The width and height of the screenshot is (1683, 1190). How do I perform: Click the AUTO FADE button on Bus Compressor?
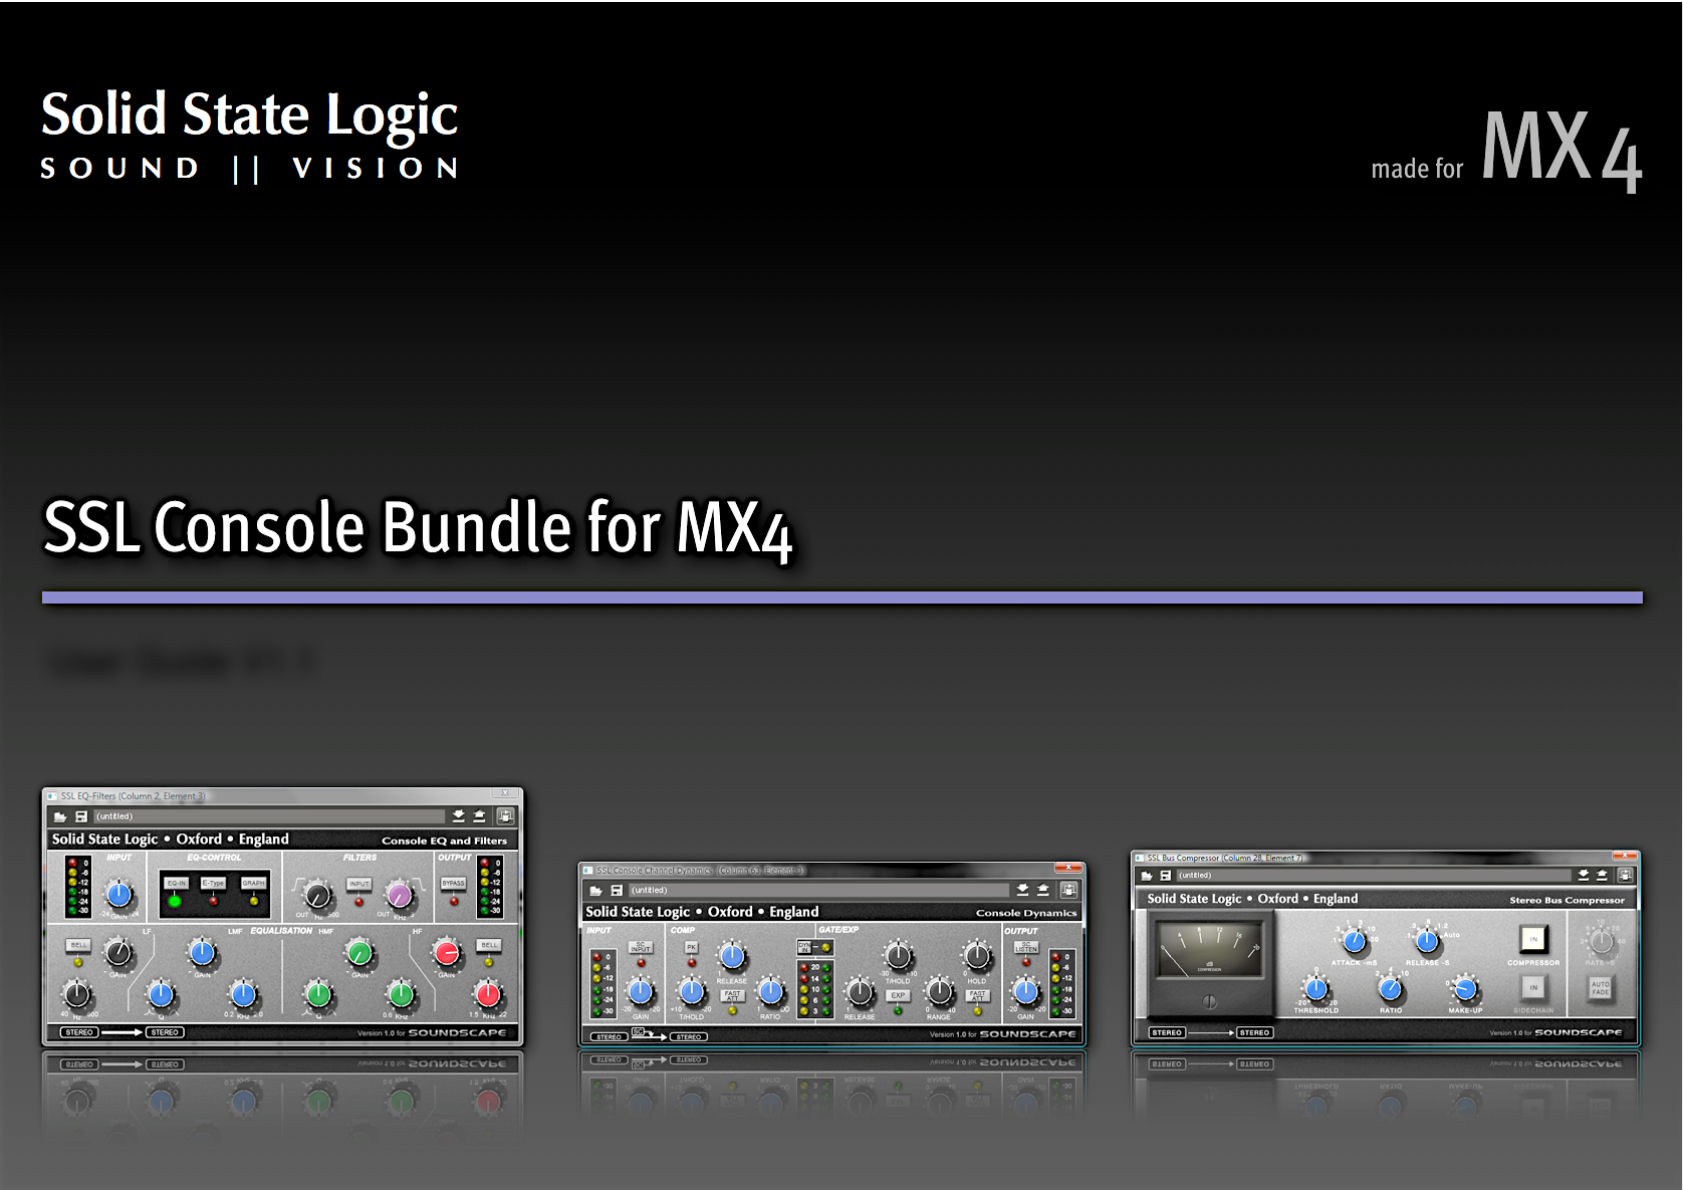point(1600,988)
